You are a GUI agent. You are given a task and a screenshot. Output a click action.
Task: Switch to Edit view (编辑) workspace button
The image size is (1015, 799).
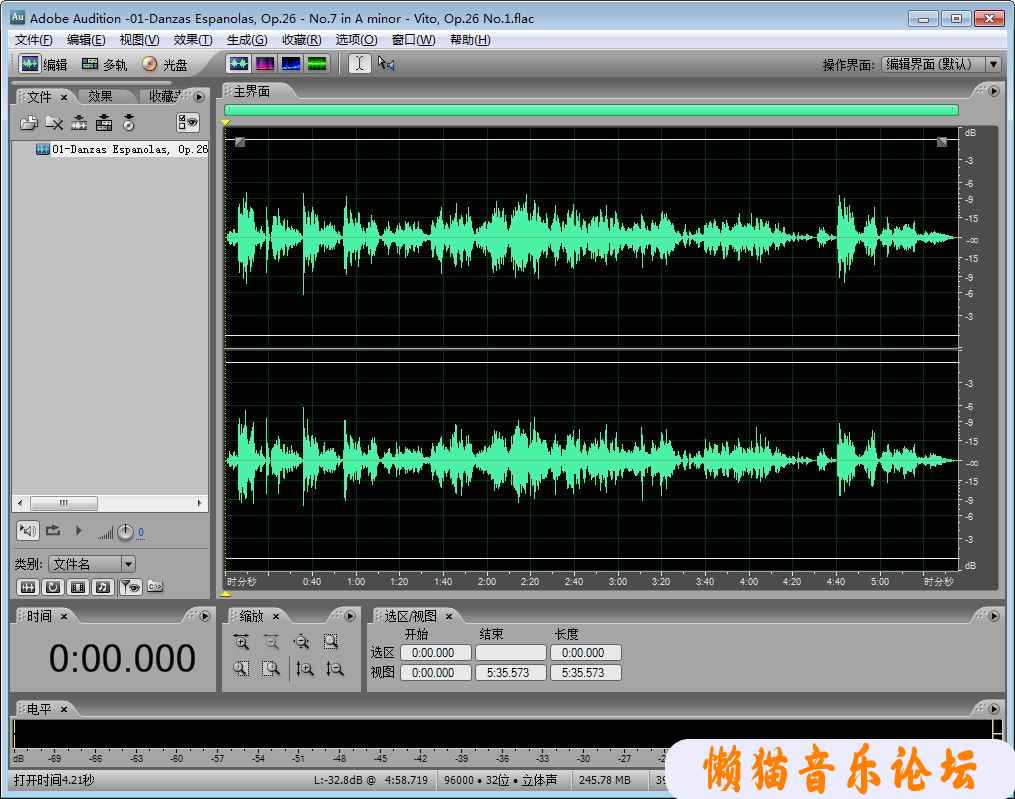pyautogui.click(x=43, y=64)
